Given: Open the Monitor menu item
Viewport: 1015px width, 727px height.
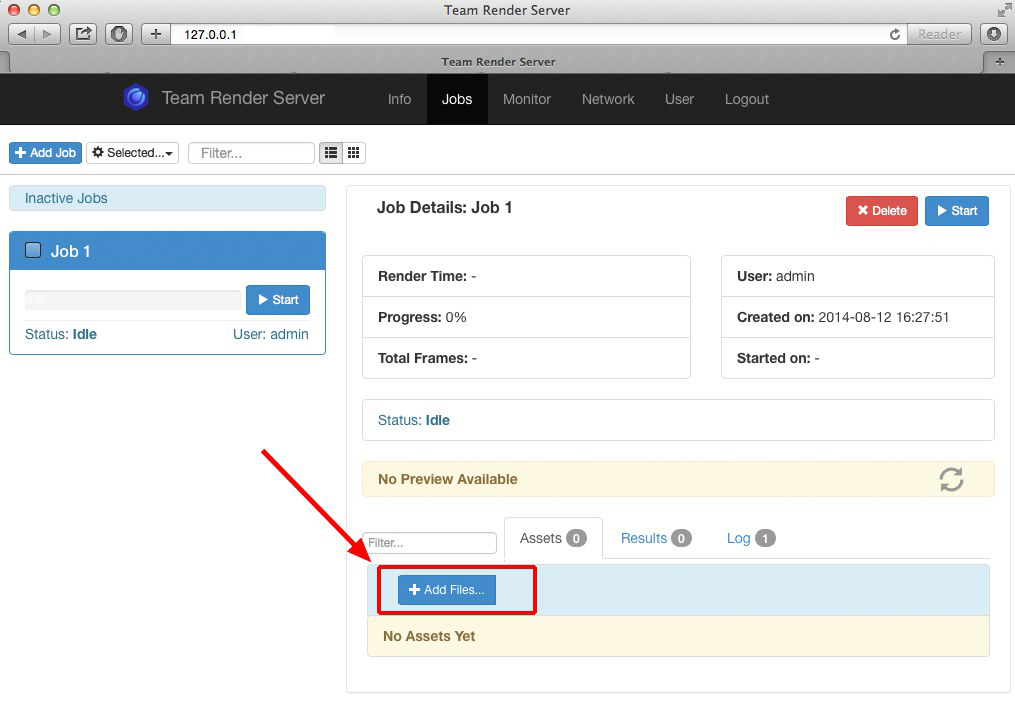Looking at the screenshot, I should 526,99.
